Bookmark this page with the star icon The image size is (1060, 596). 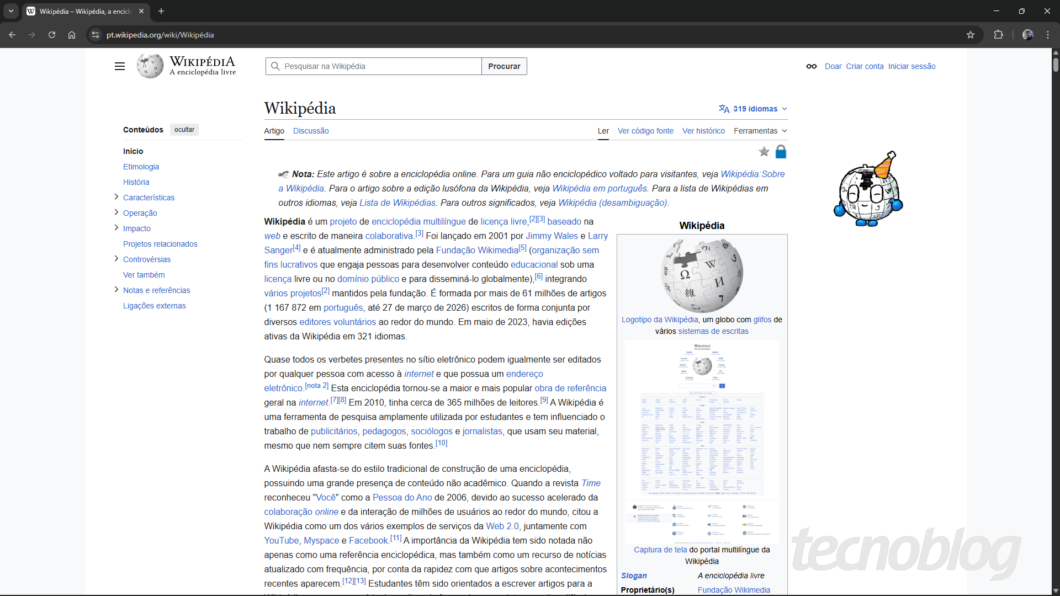tap(970, 33)
